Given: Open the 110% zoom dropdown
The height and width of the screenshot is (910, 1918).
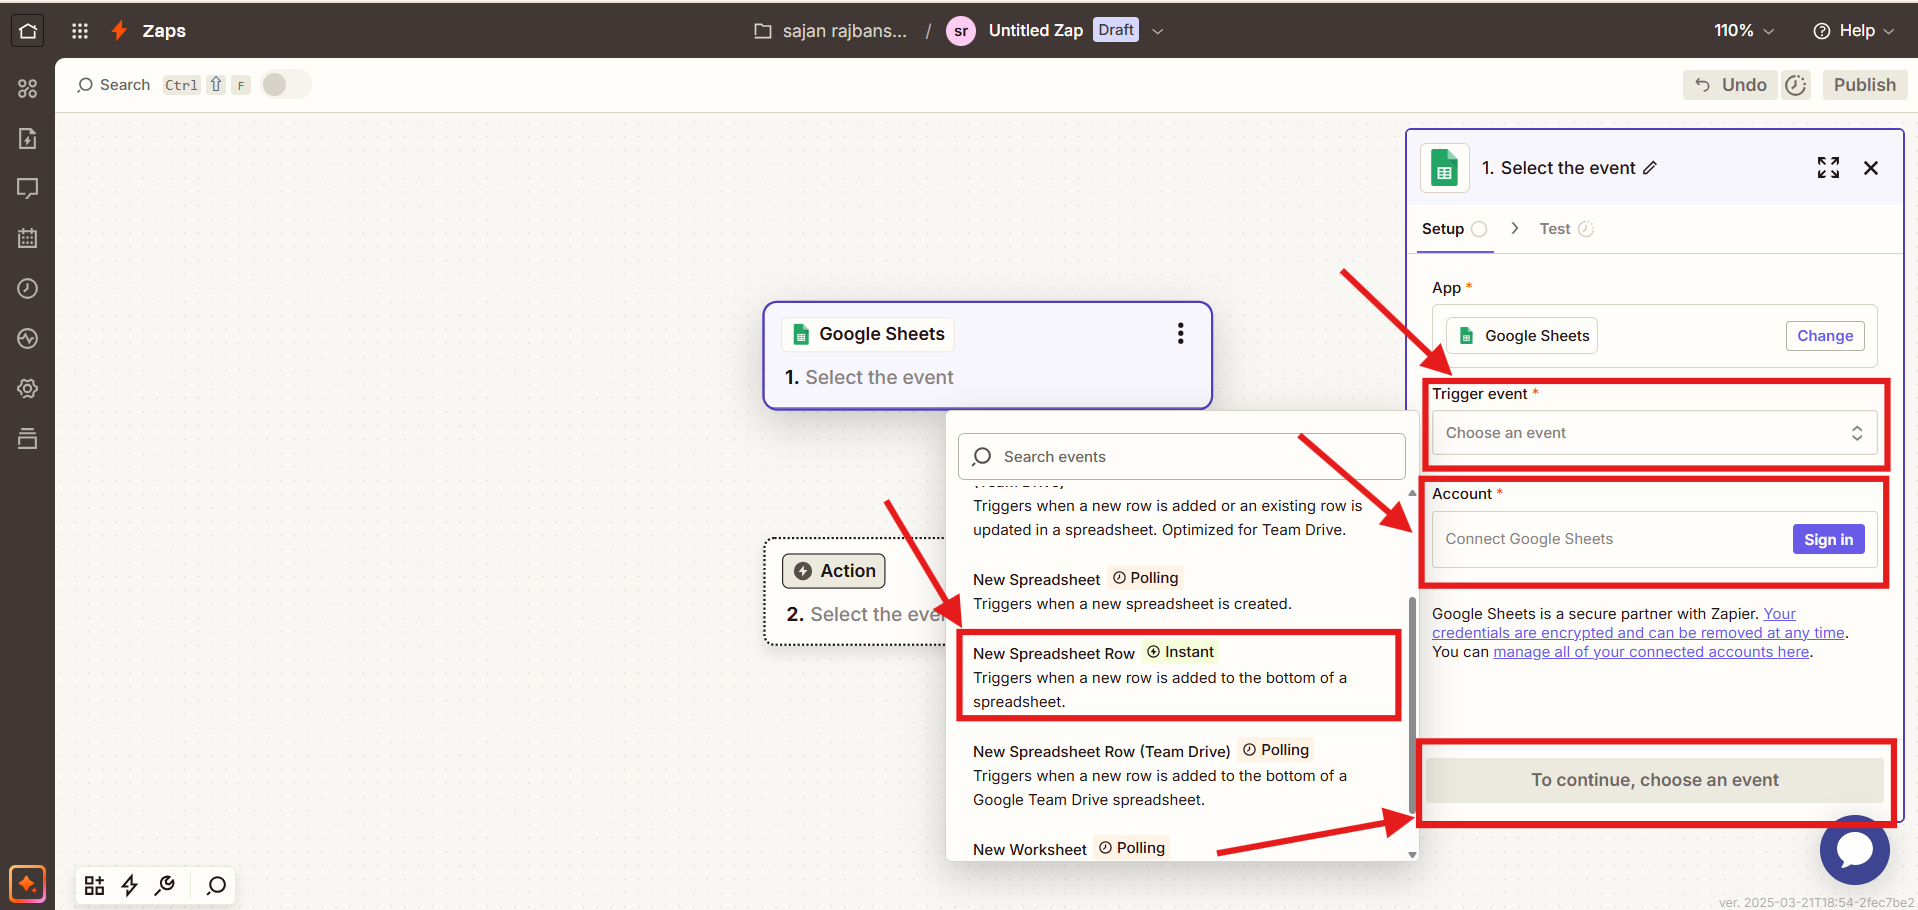Looking at the screenshot, I should coord(1744,31).
